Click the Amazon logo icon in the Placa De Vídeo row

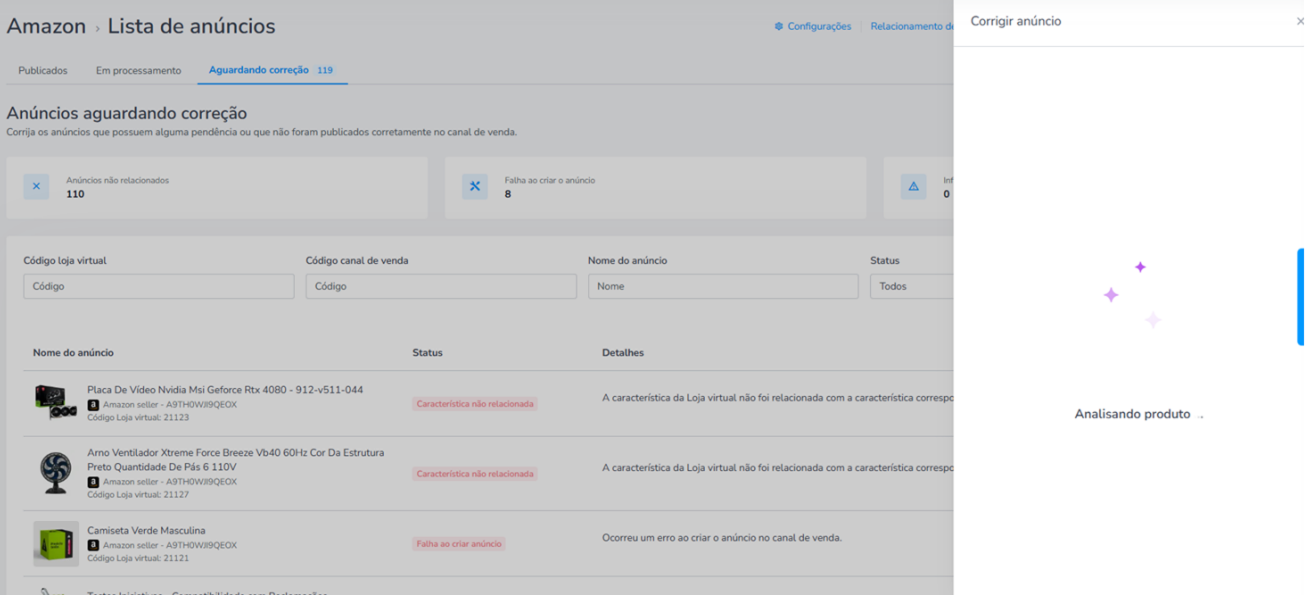pos(93,405)
